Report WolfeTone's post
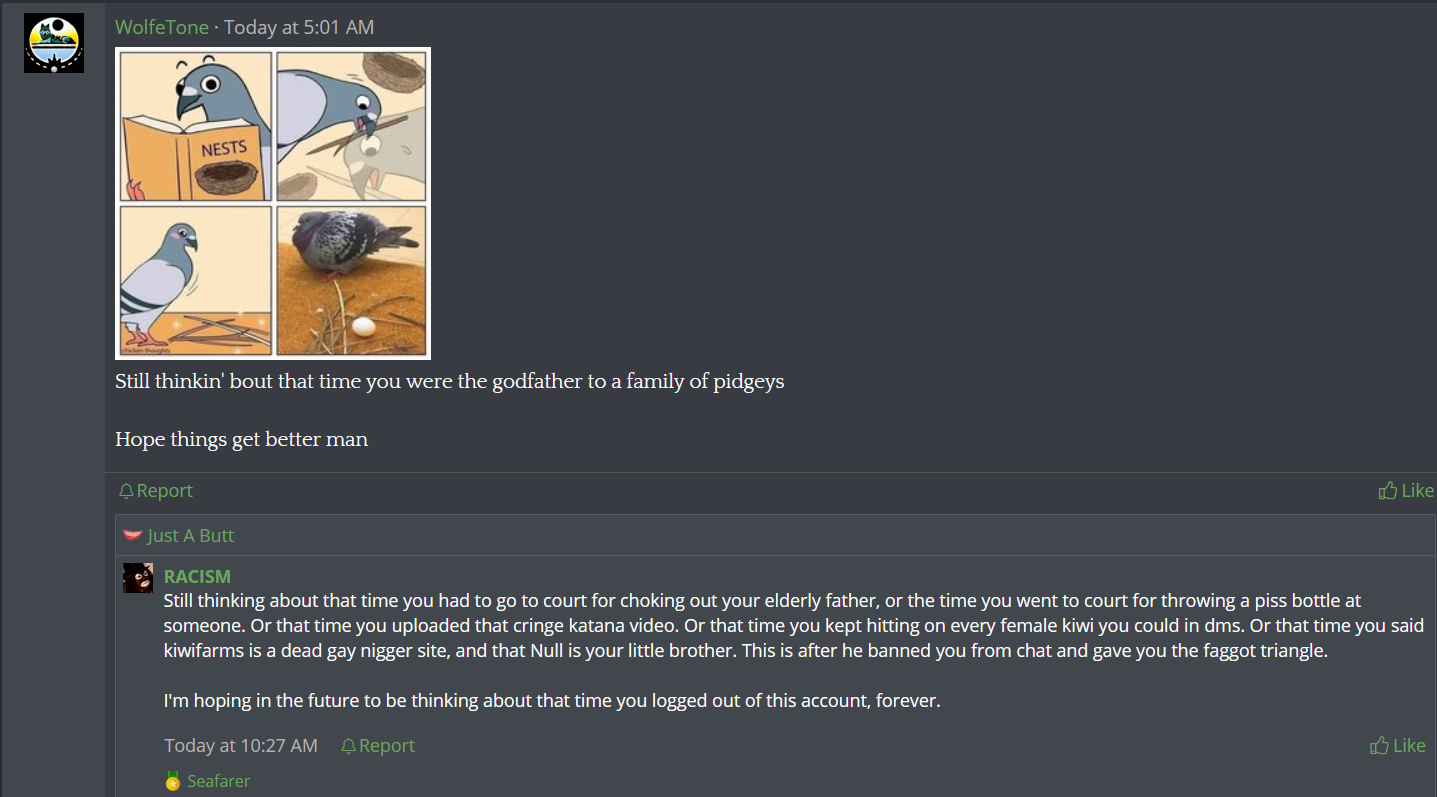This screenshot has width=1437, height=797. tap(155, 491)
